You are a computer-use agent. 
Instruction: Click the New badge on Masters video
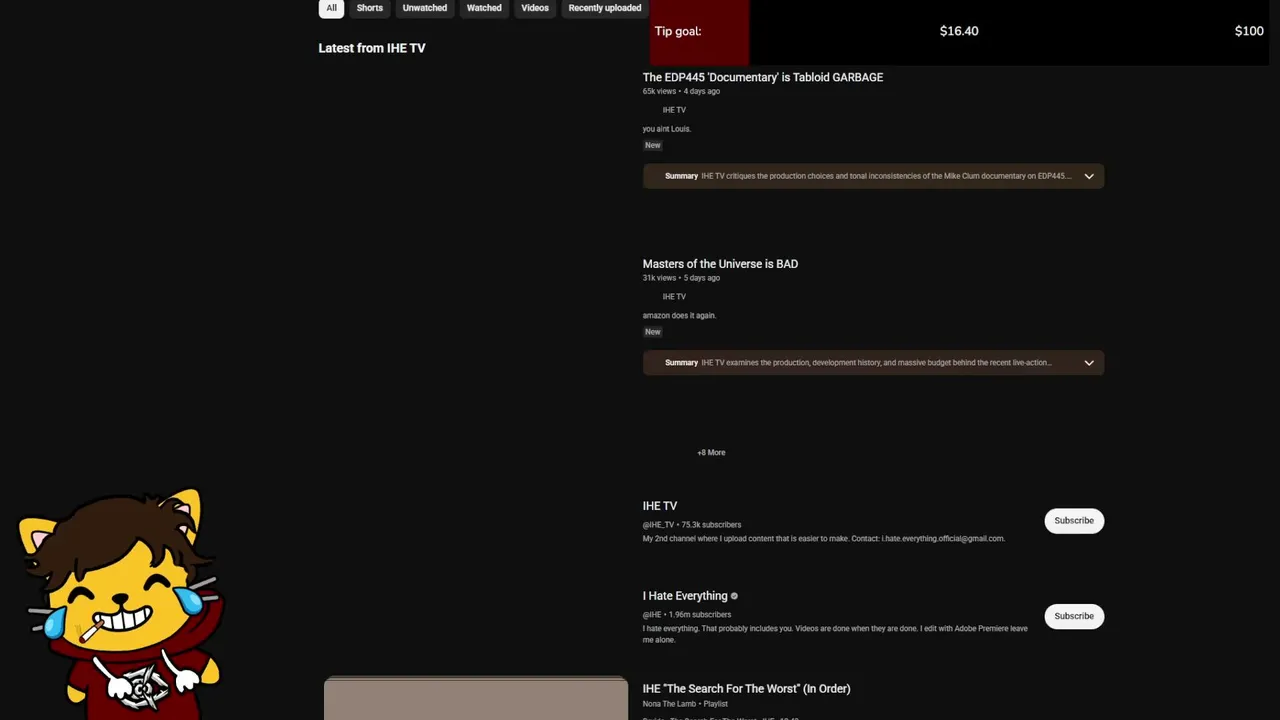(x=653, y=332)
